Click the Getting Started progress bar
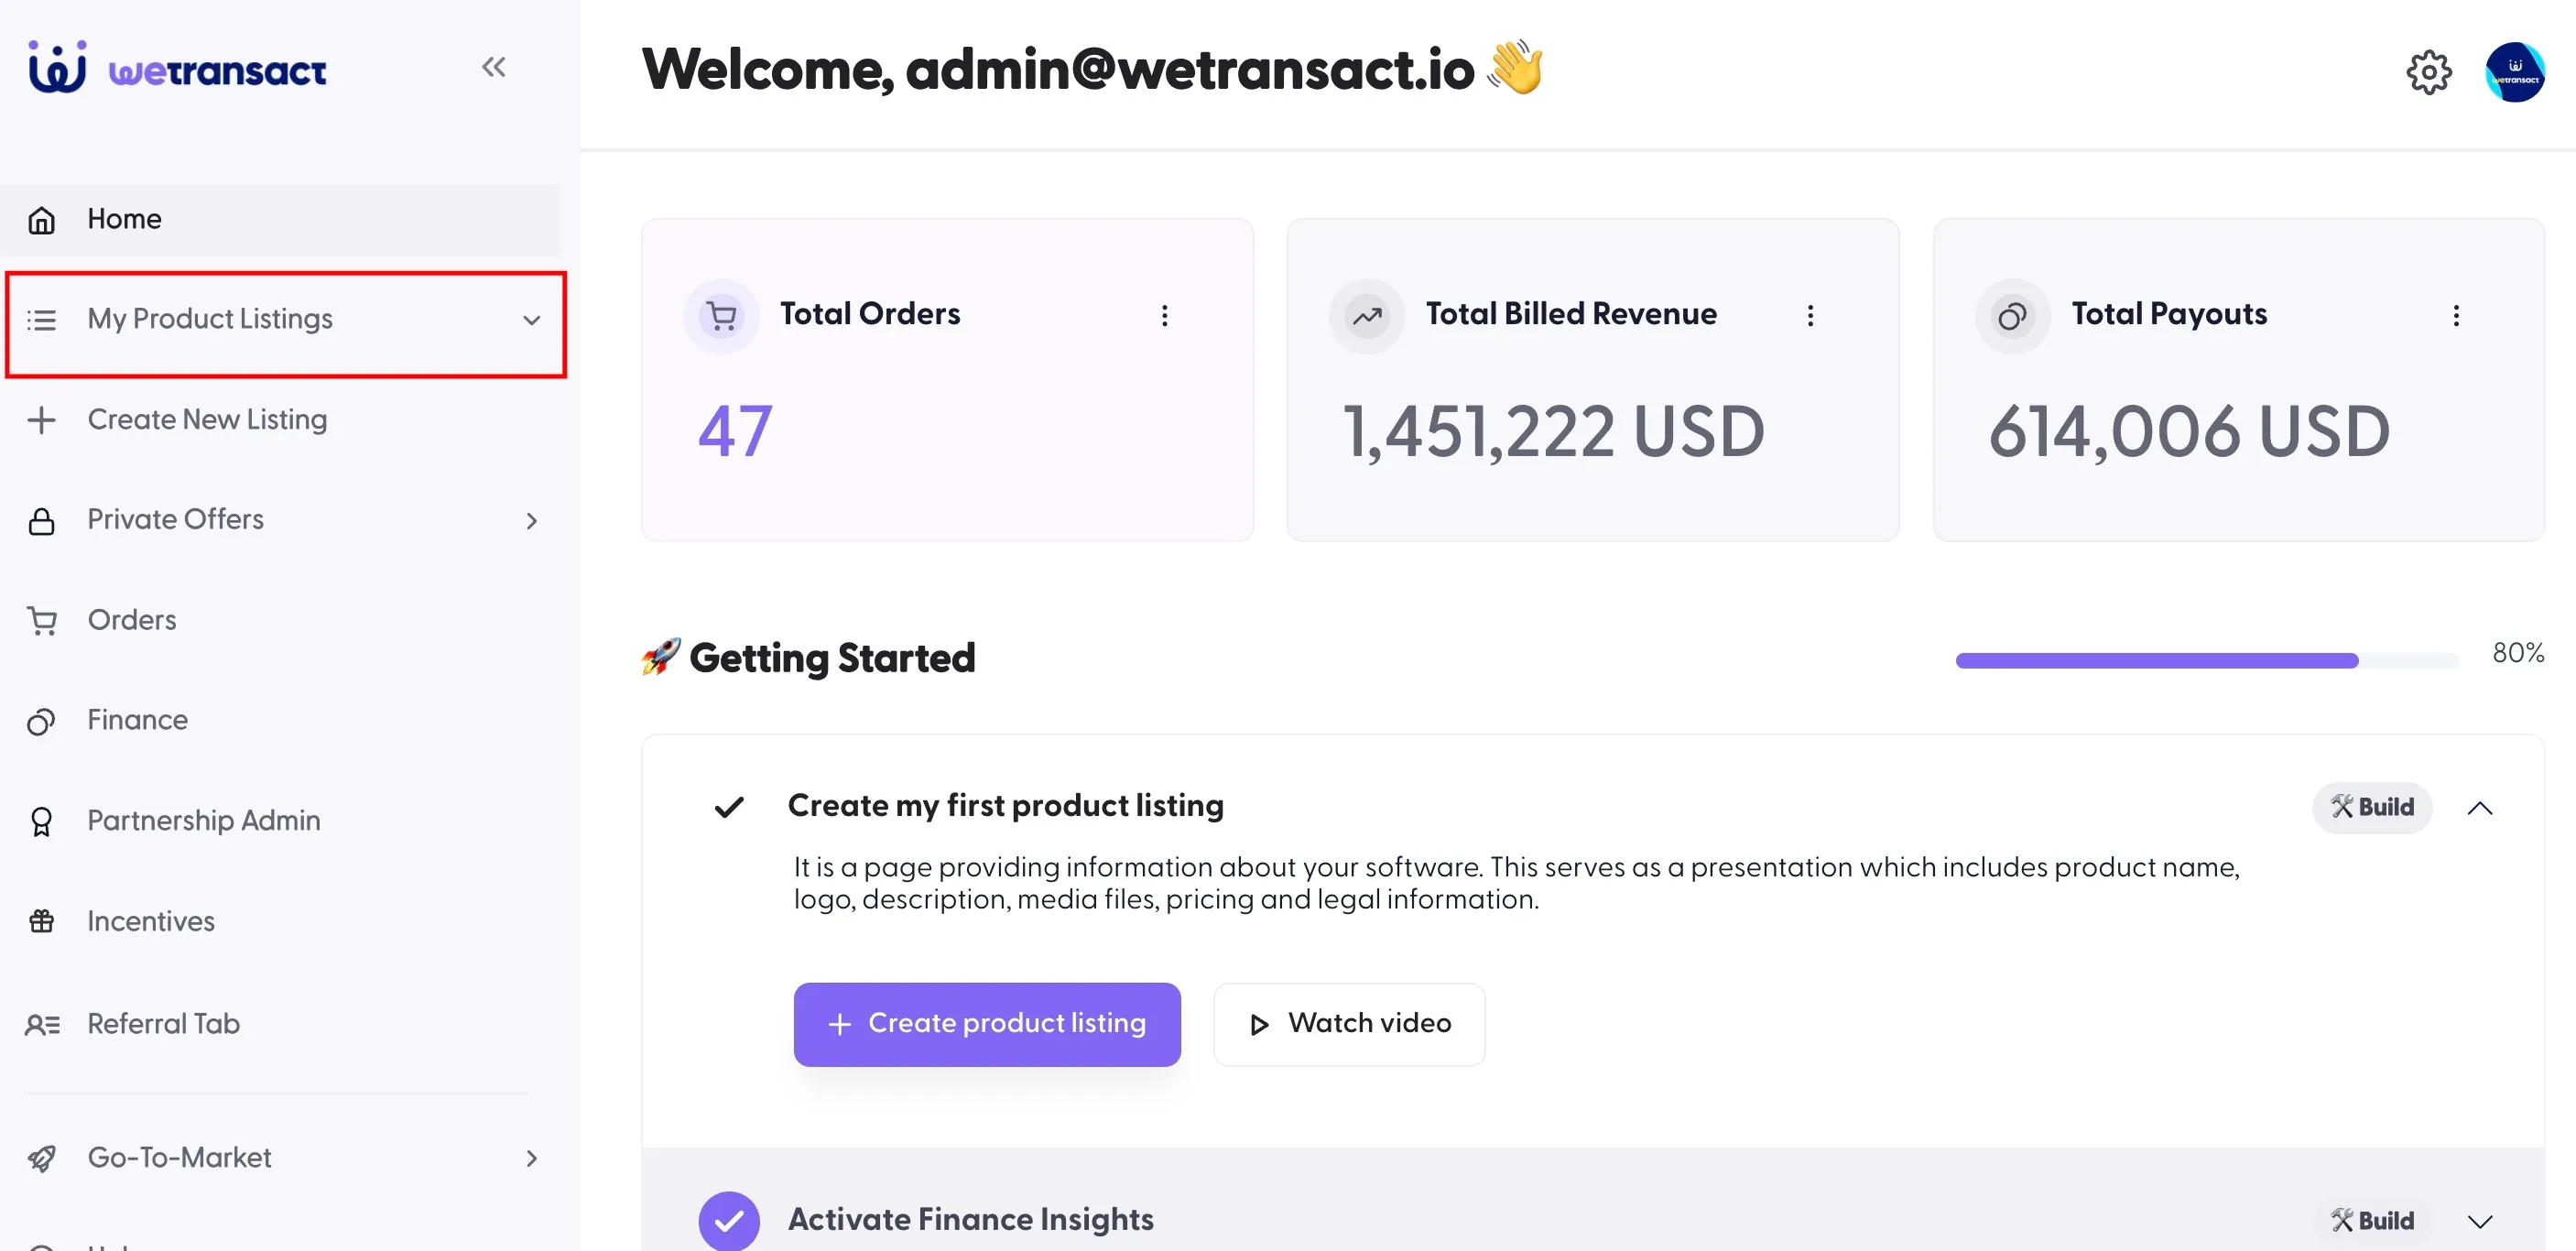Viewport: 2576px width, 1251px height. pos(2206,660)
